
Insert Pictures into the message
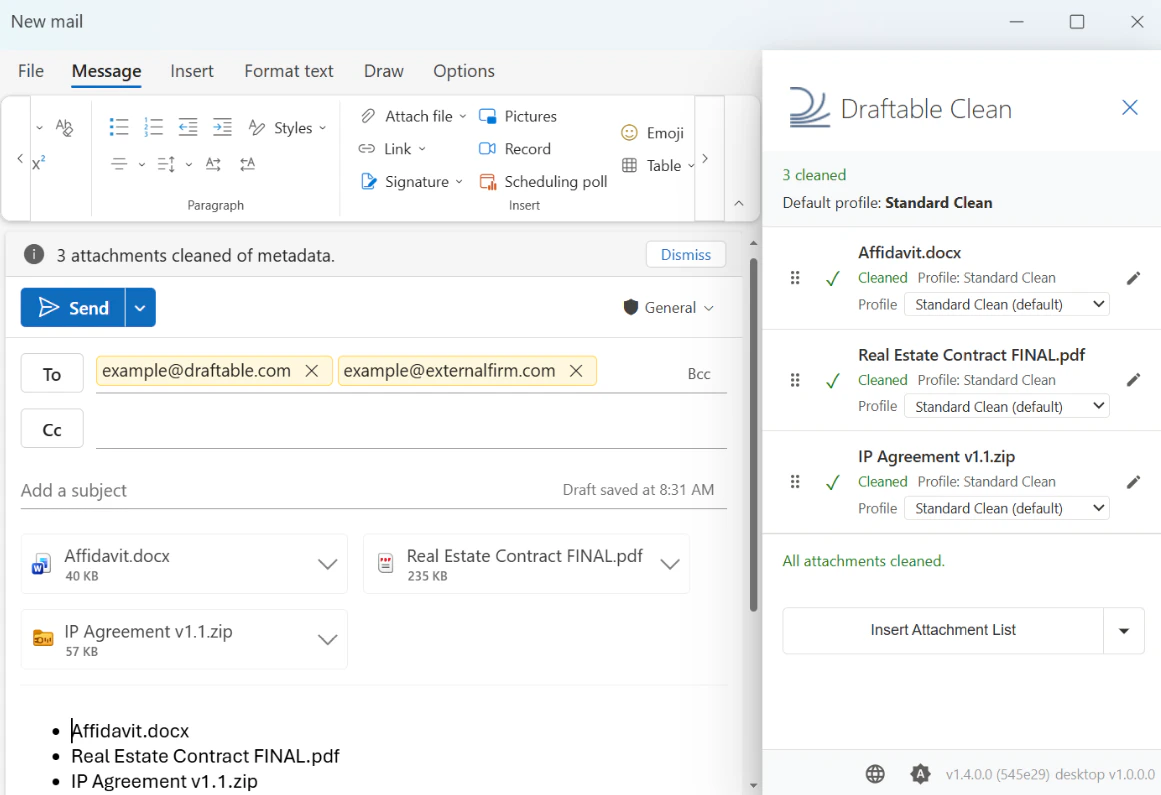pyautogui.click(x=518, y=116)
